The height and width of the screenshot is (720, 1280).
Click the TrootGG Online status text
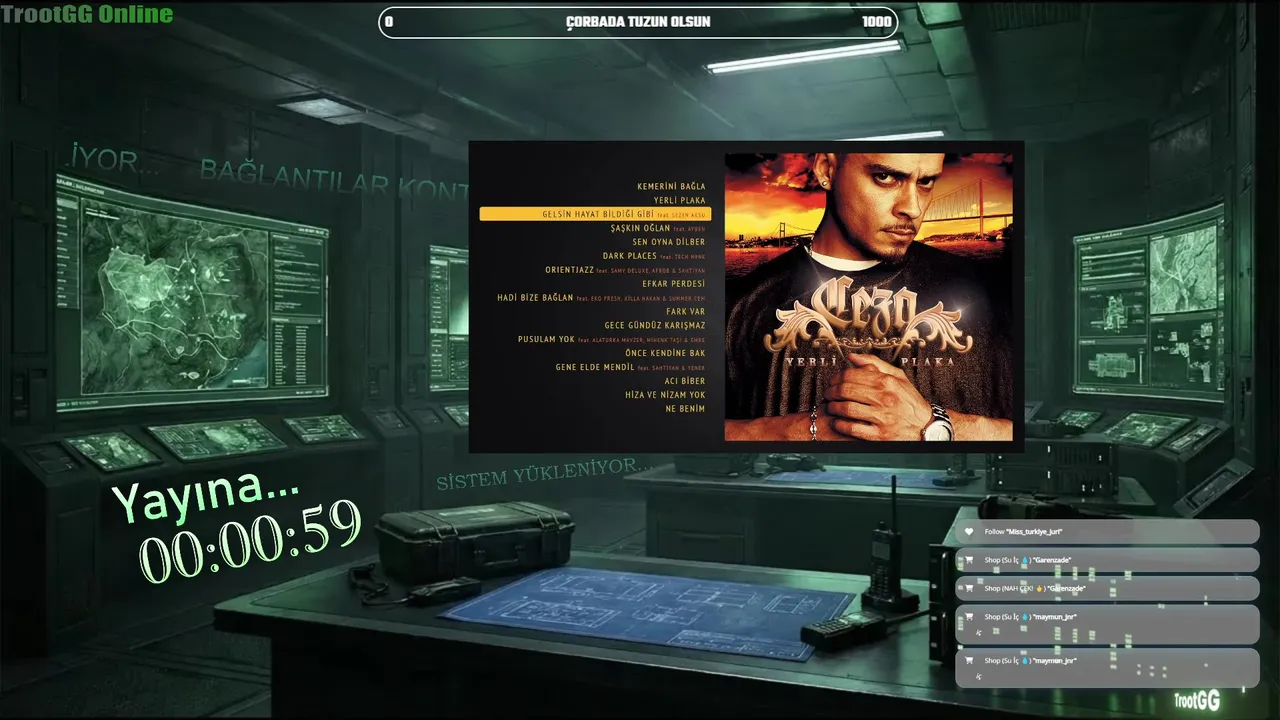pyautogui.click(x=87, y=14)
